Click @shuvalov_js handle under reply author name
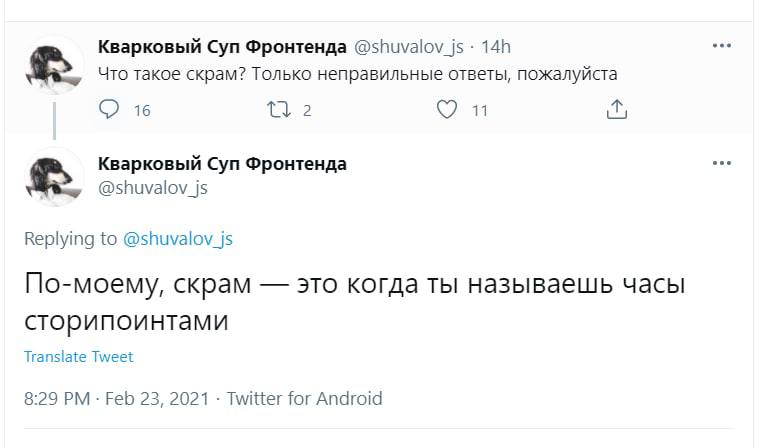The width and height of the screenshot is (772, 448). pyautogui.click(x=153, y=187)
